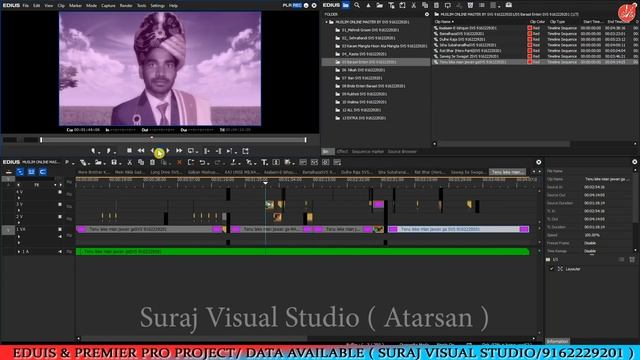Open the Dulhe Raja SVS sequence tab

pyautogui.click(x=356, y=172)
